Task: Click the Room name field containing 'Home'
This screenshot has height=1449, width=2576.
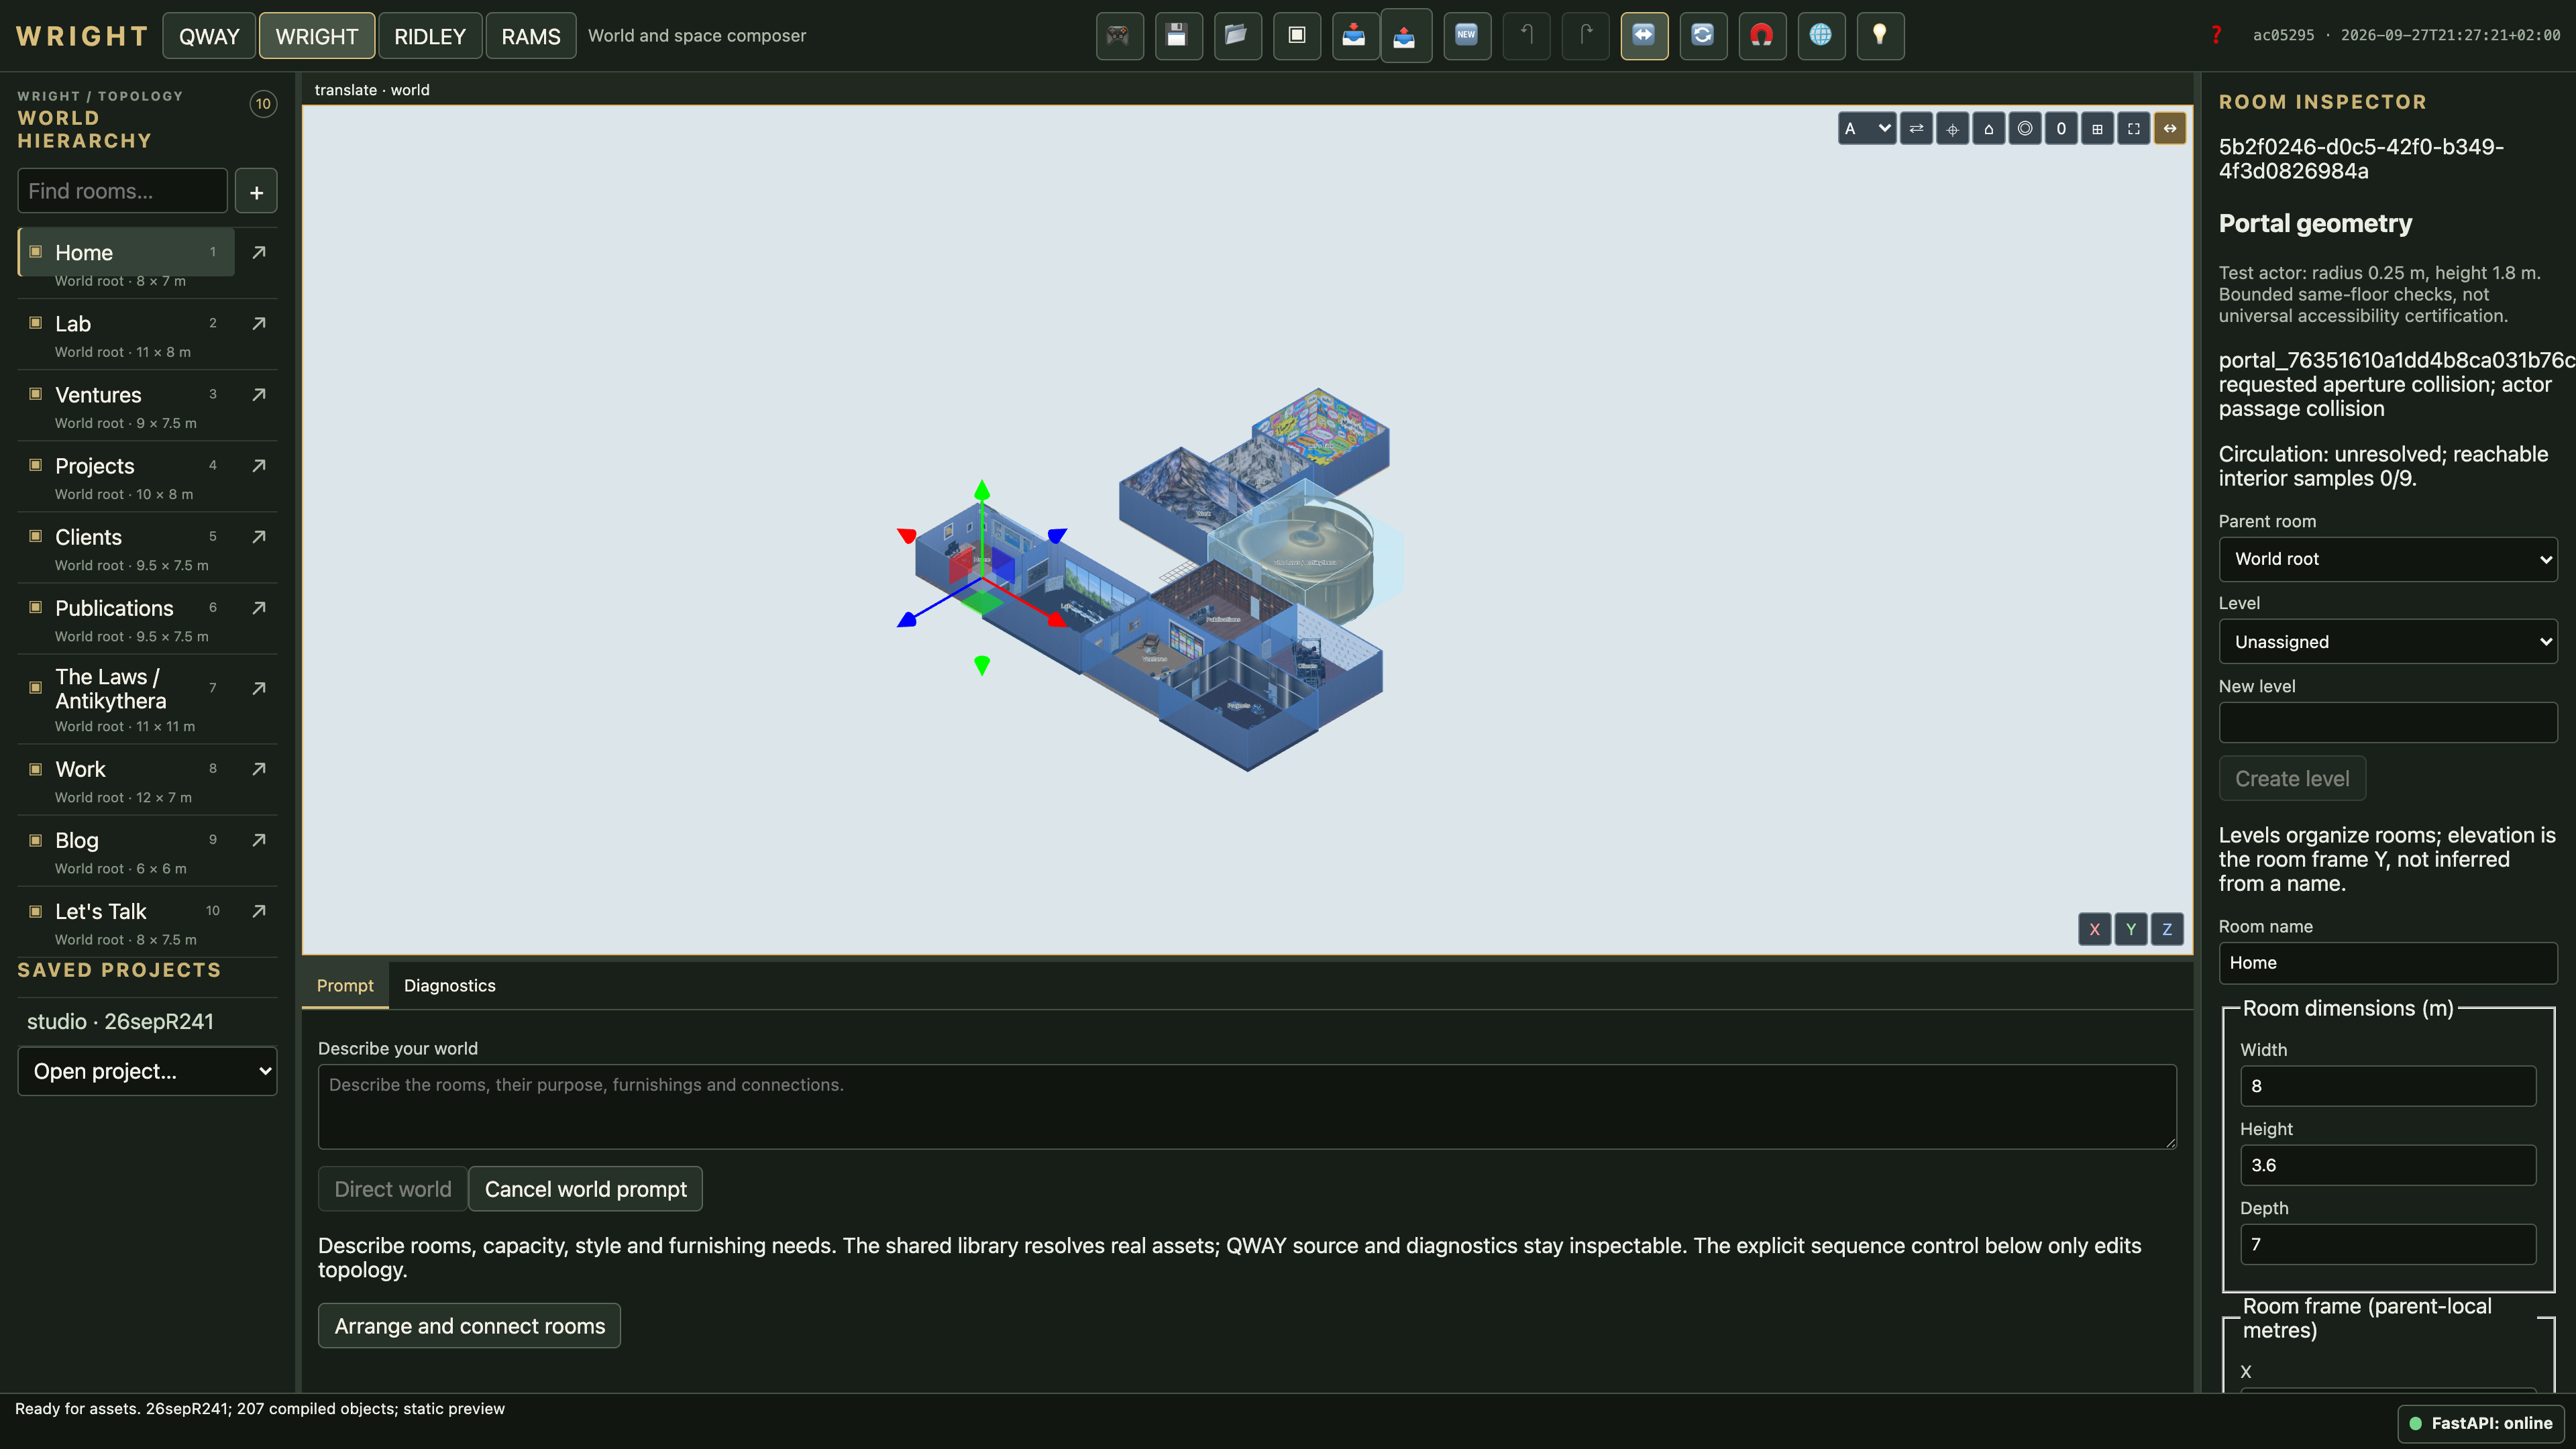Action: [2388, 962]
